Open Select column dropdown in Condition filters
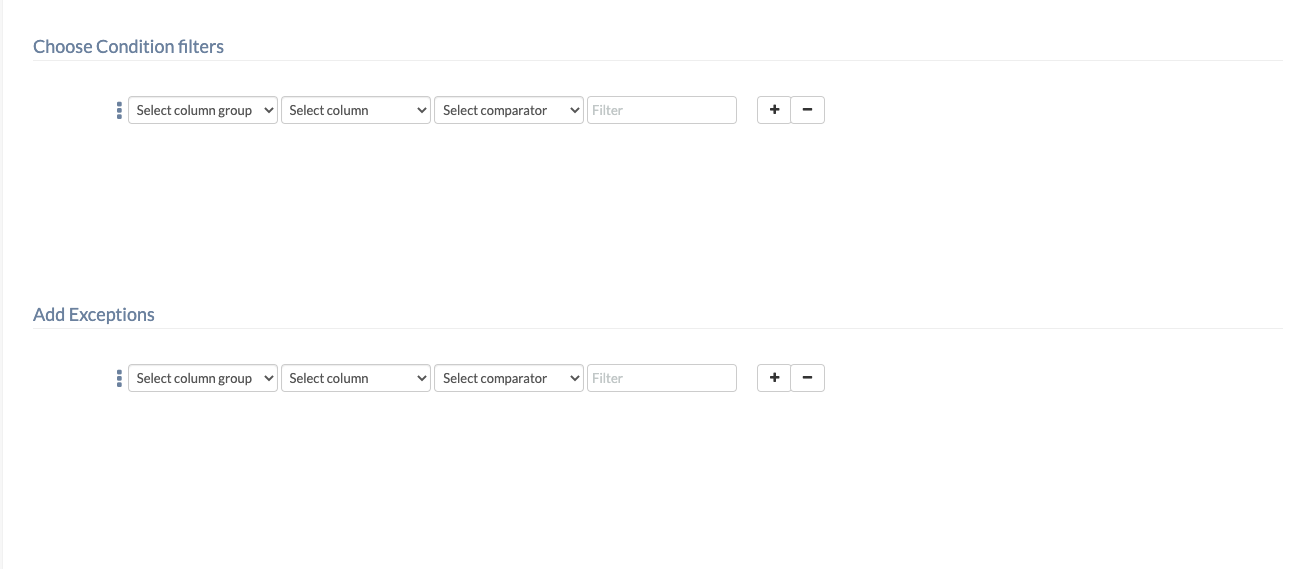1293x569 pixels. (x=356, y=110)
